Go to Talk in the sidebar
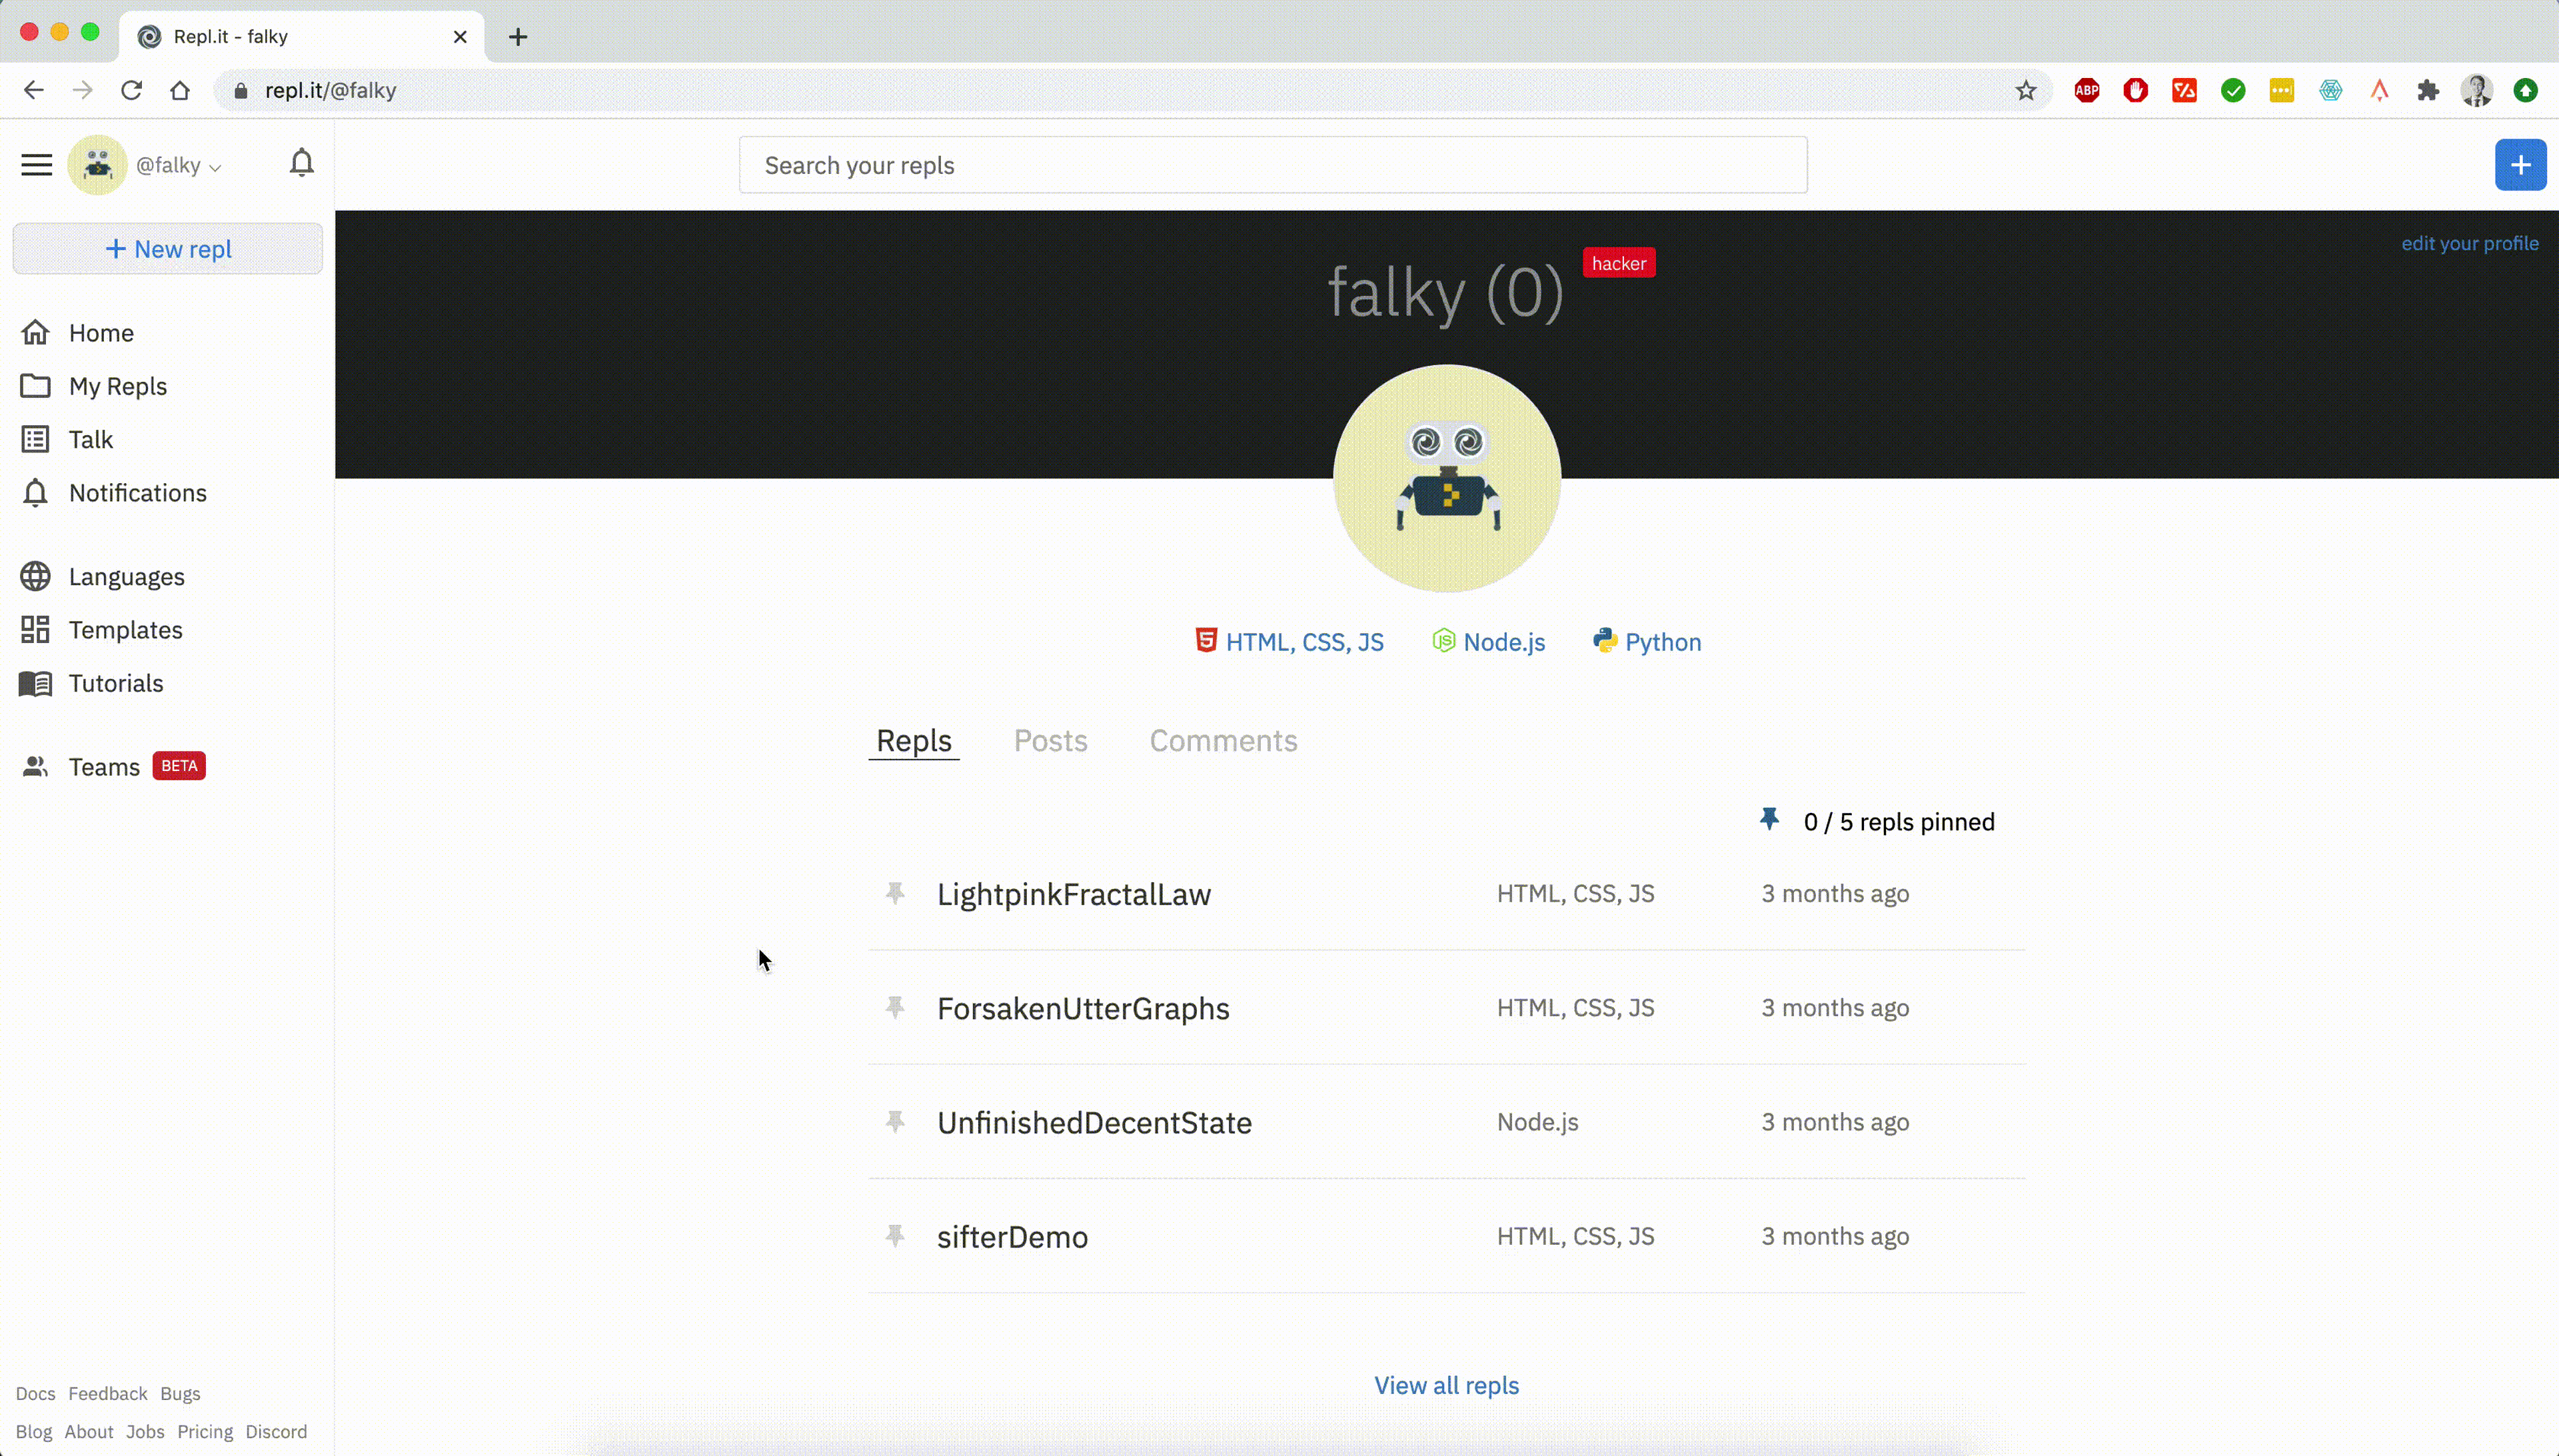Image resolution: width=2559 pixels, height=1456 pixels. pos(90,440)
